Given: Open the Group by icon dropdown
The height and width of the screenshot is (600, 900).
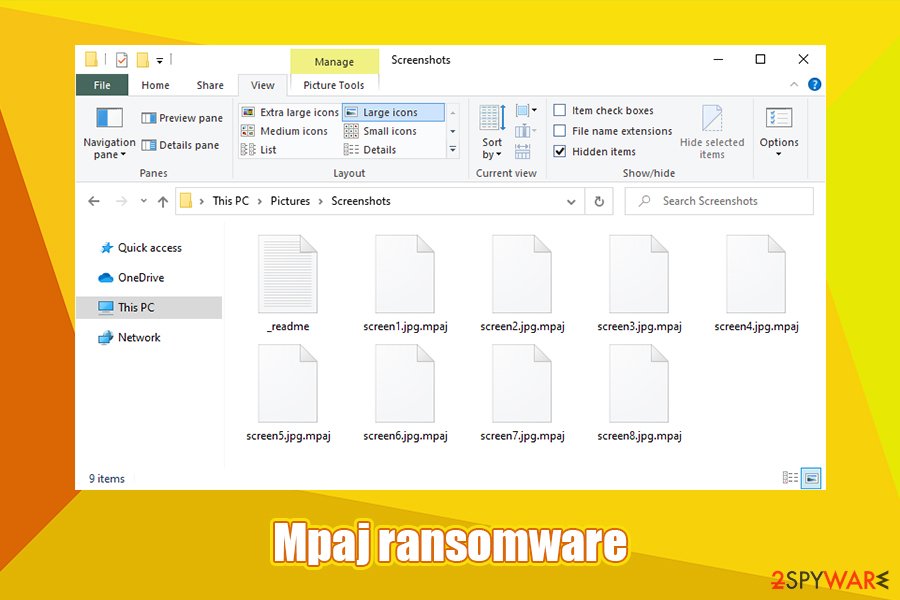Looking at the screenshot, I should (x=526, y=110).
